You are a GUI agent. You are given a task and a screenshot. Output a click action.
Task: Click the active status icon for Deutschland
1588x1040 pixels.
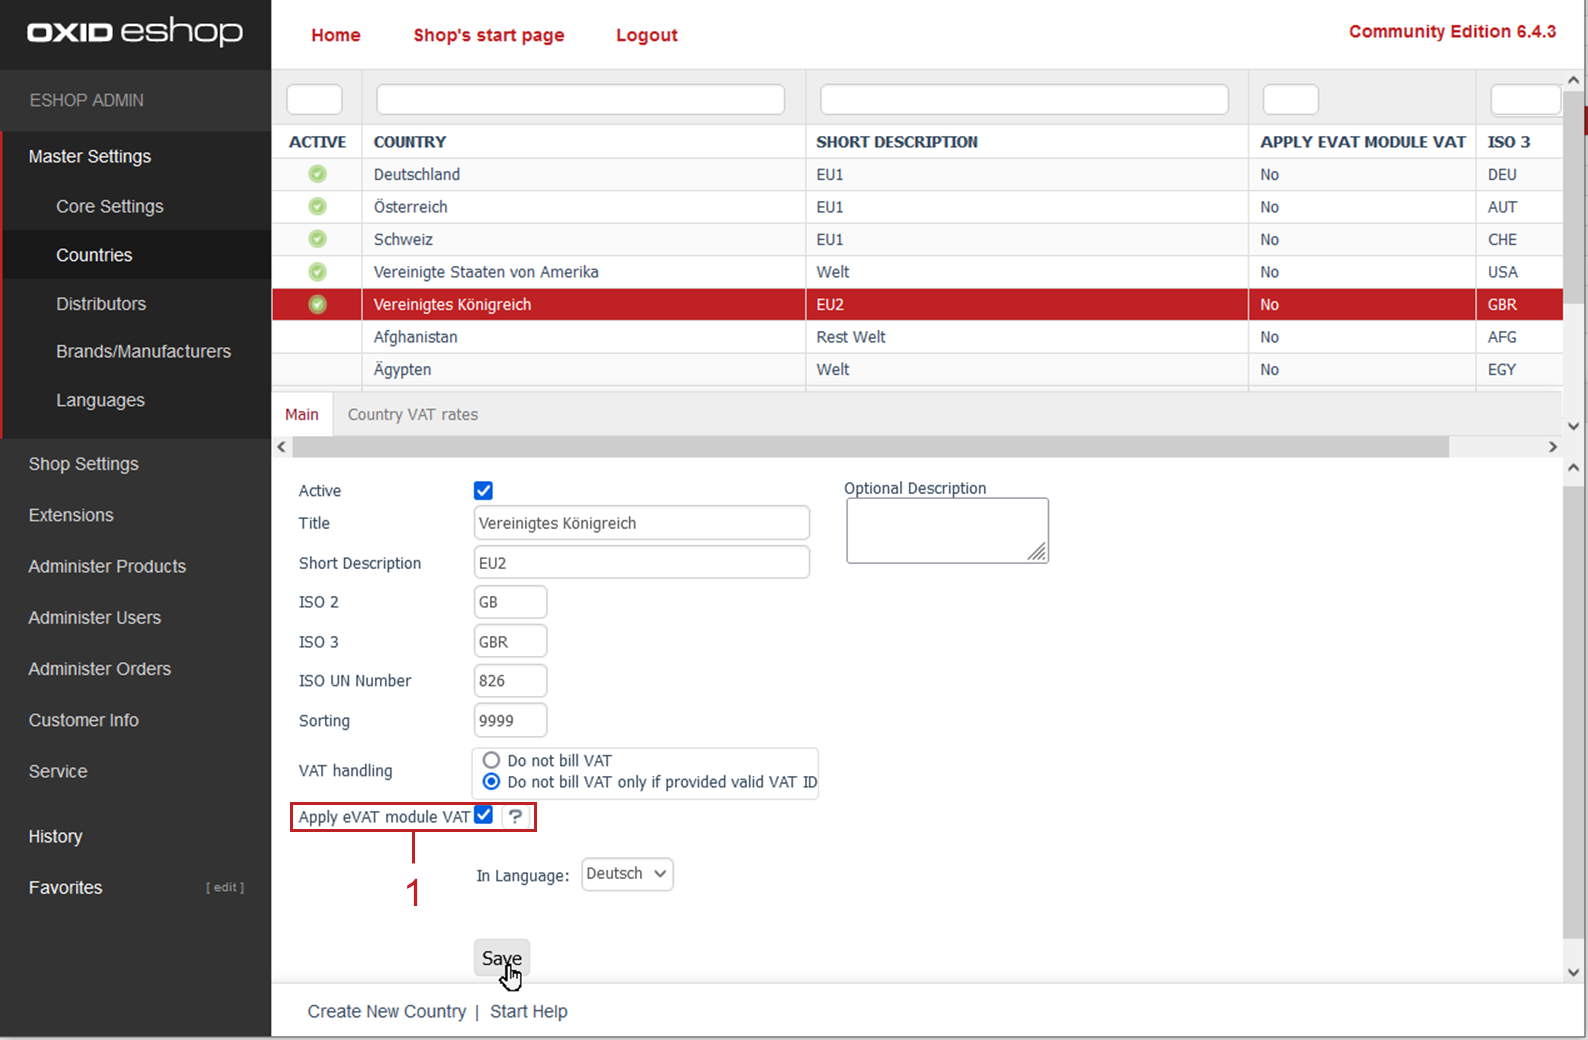317,174
